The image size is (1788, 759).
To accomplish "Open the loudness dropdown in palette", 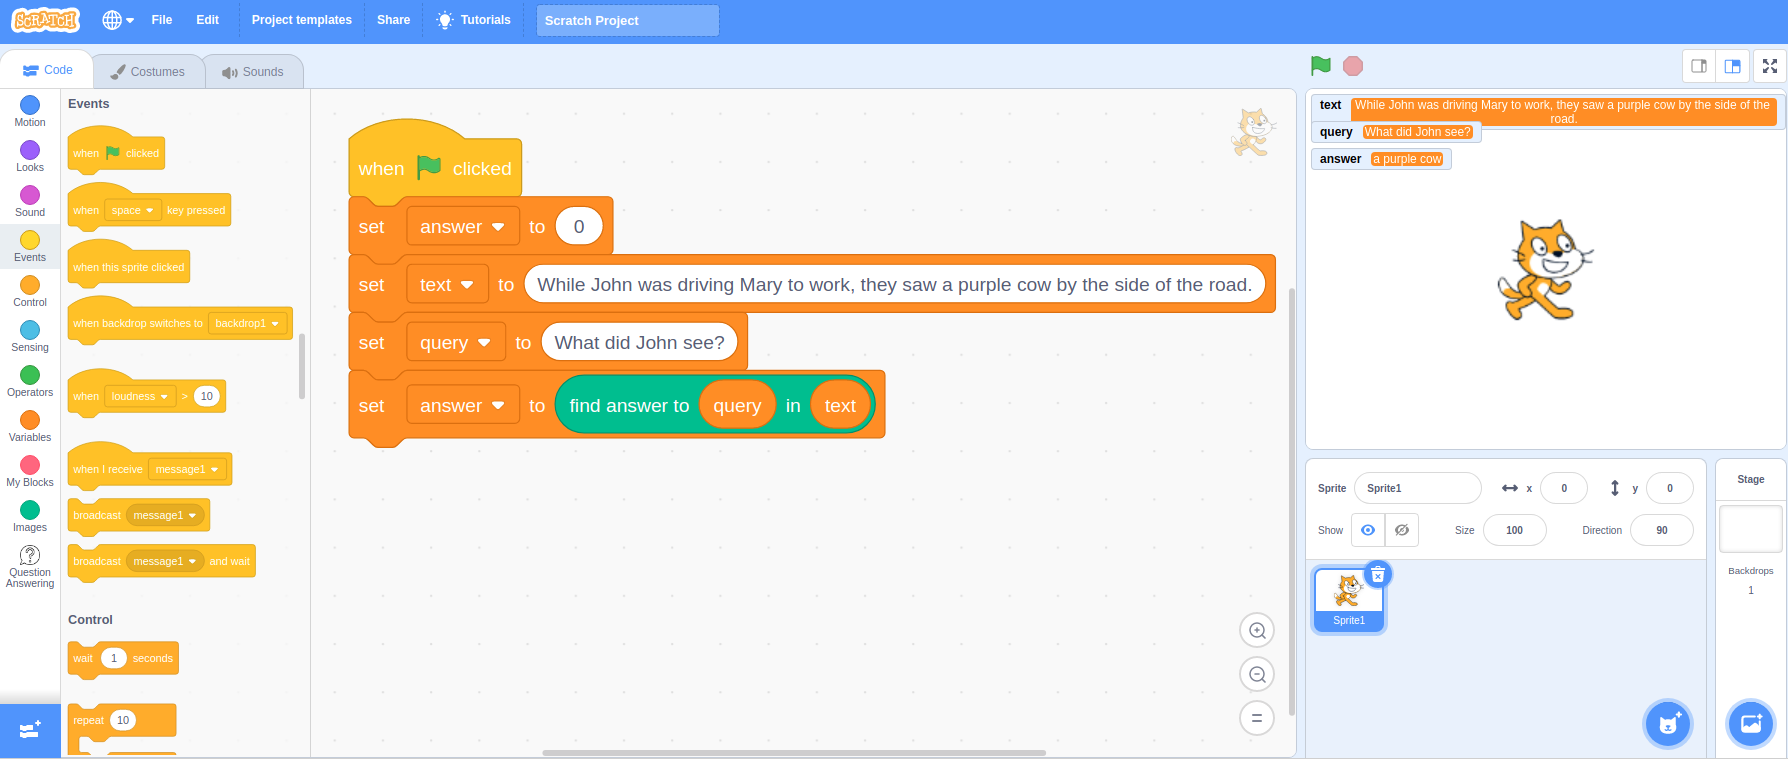I will (140, 396).
